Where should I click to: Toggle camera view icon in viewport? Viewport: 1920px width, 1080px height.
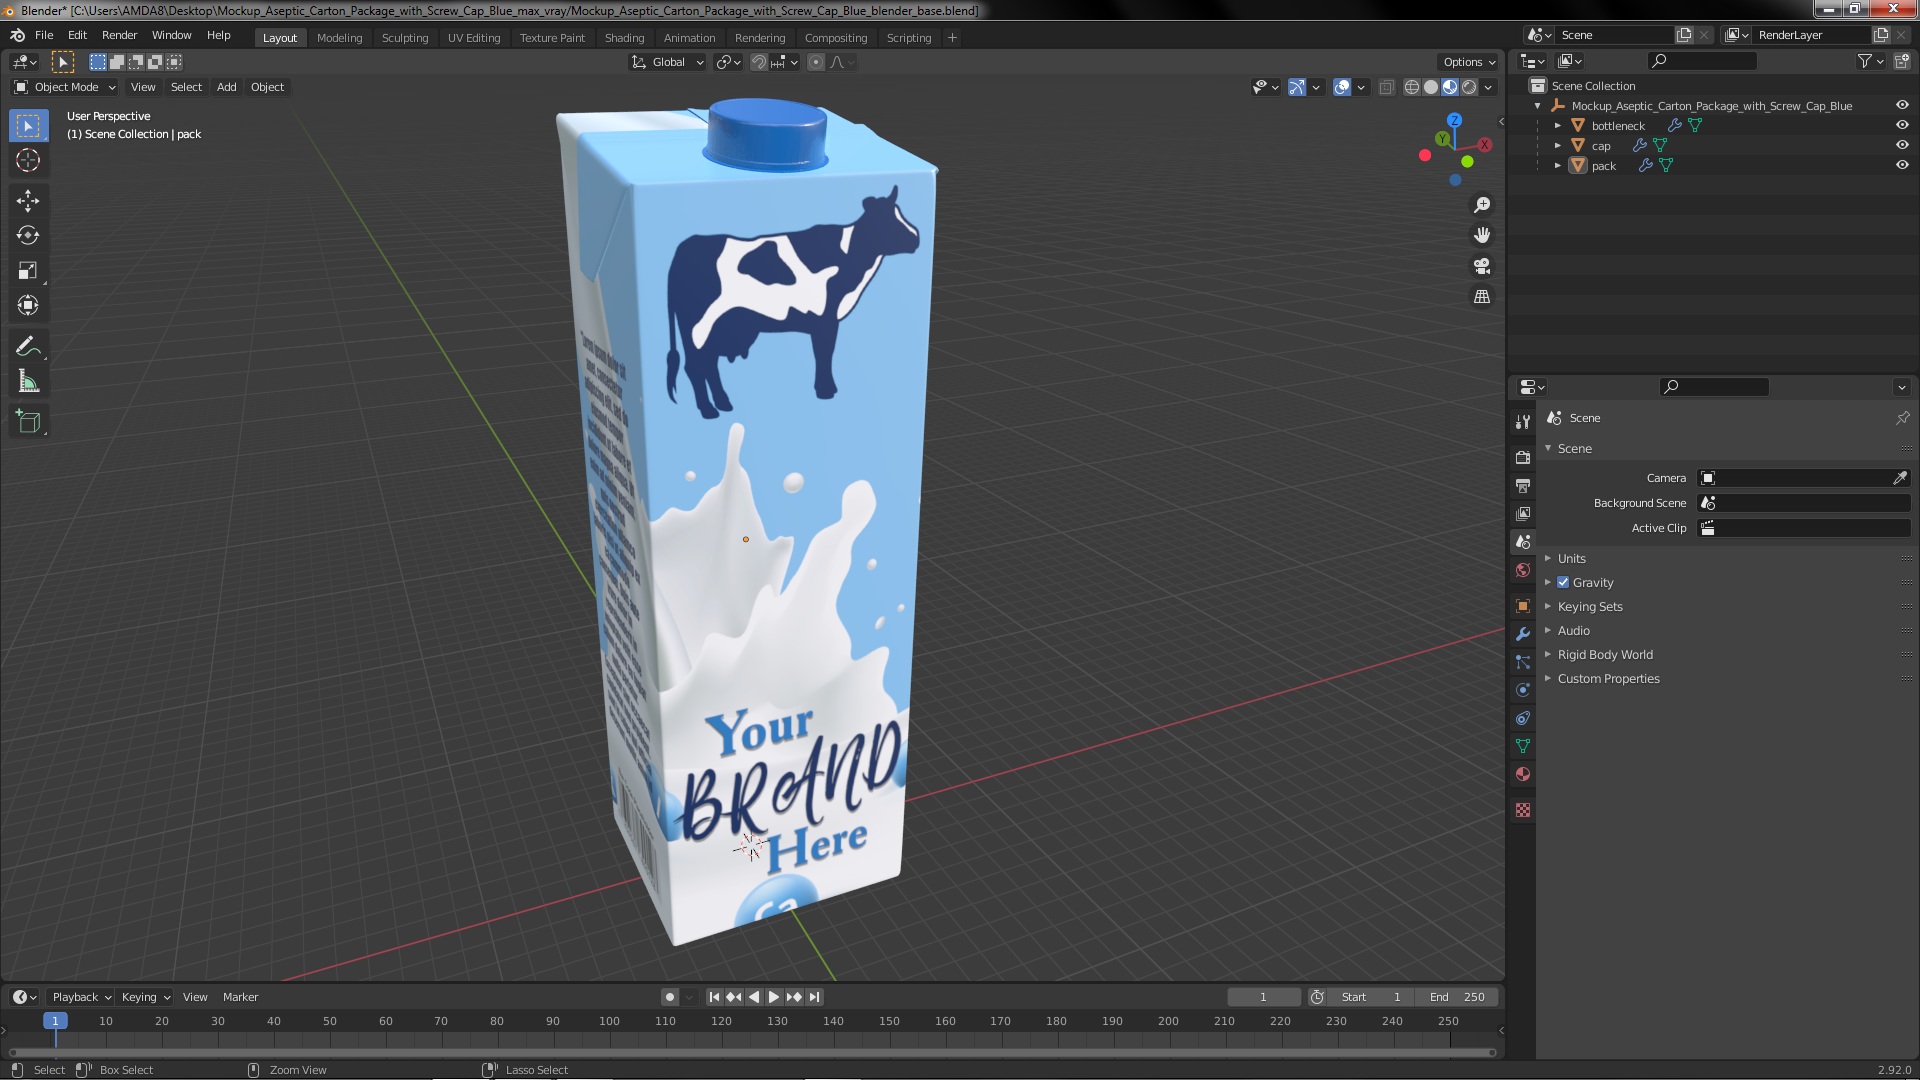(1482, 266)
